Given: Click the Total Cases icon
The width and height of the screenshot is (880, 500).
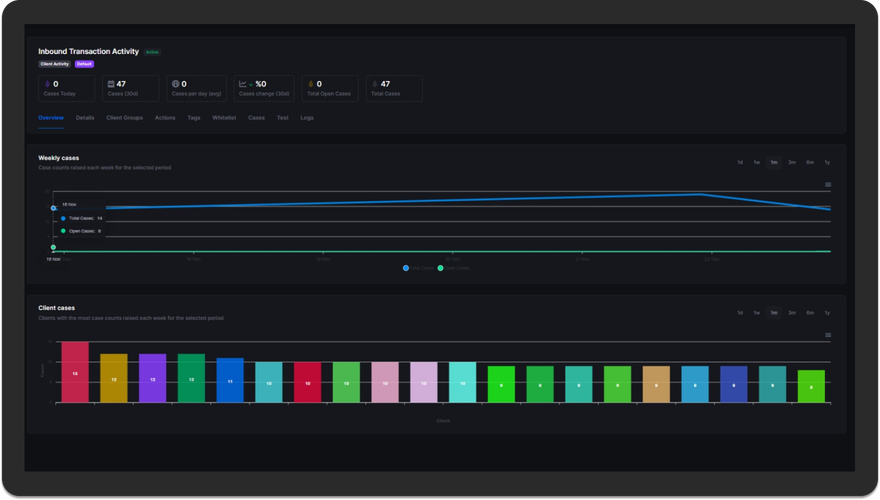Looking at the screenshot, I should [x=375, y=84].
